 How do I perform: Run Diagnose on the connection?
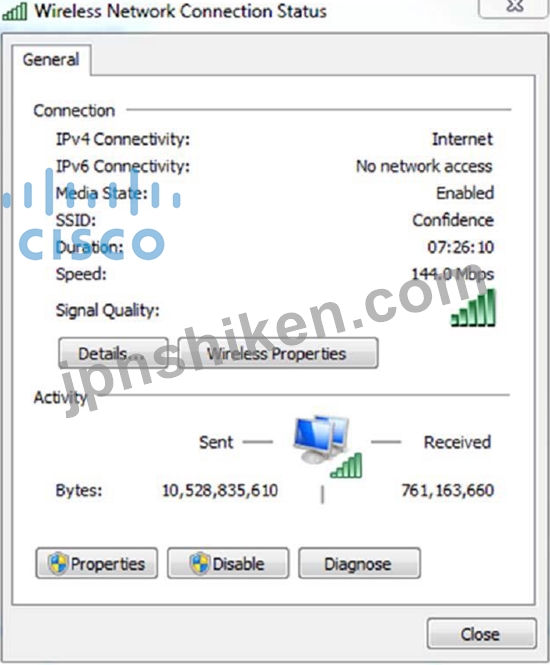(360, 563)
